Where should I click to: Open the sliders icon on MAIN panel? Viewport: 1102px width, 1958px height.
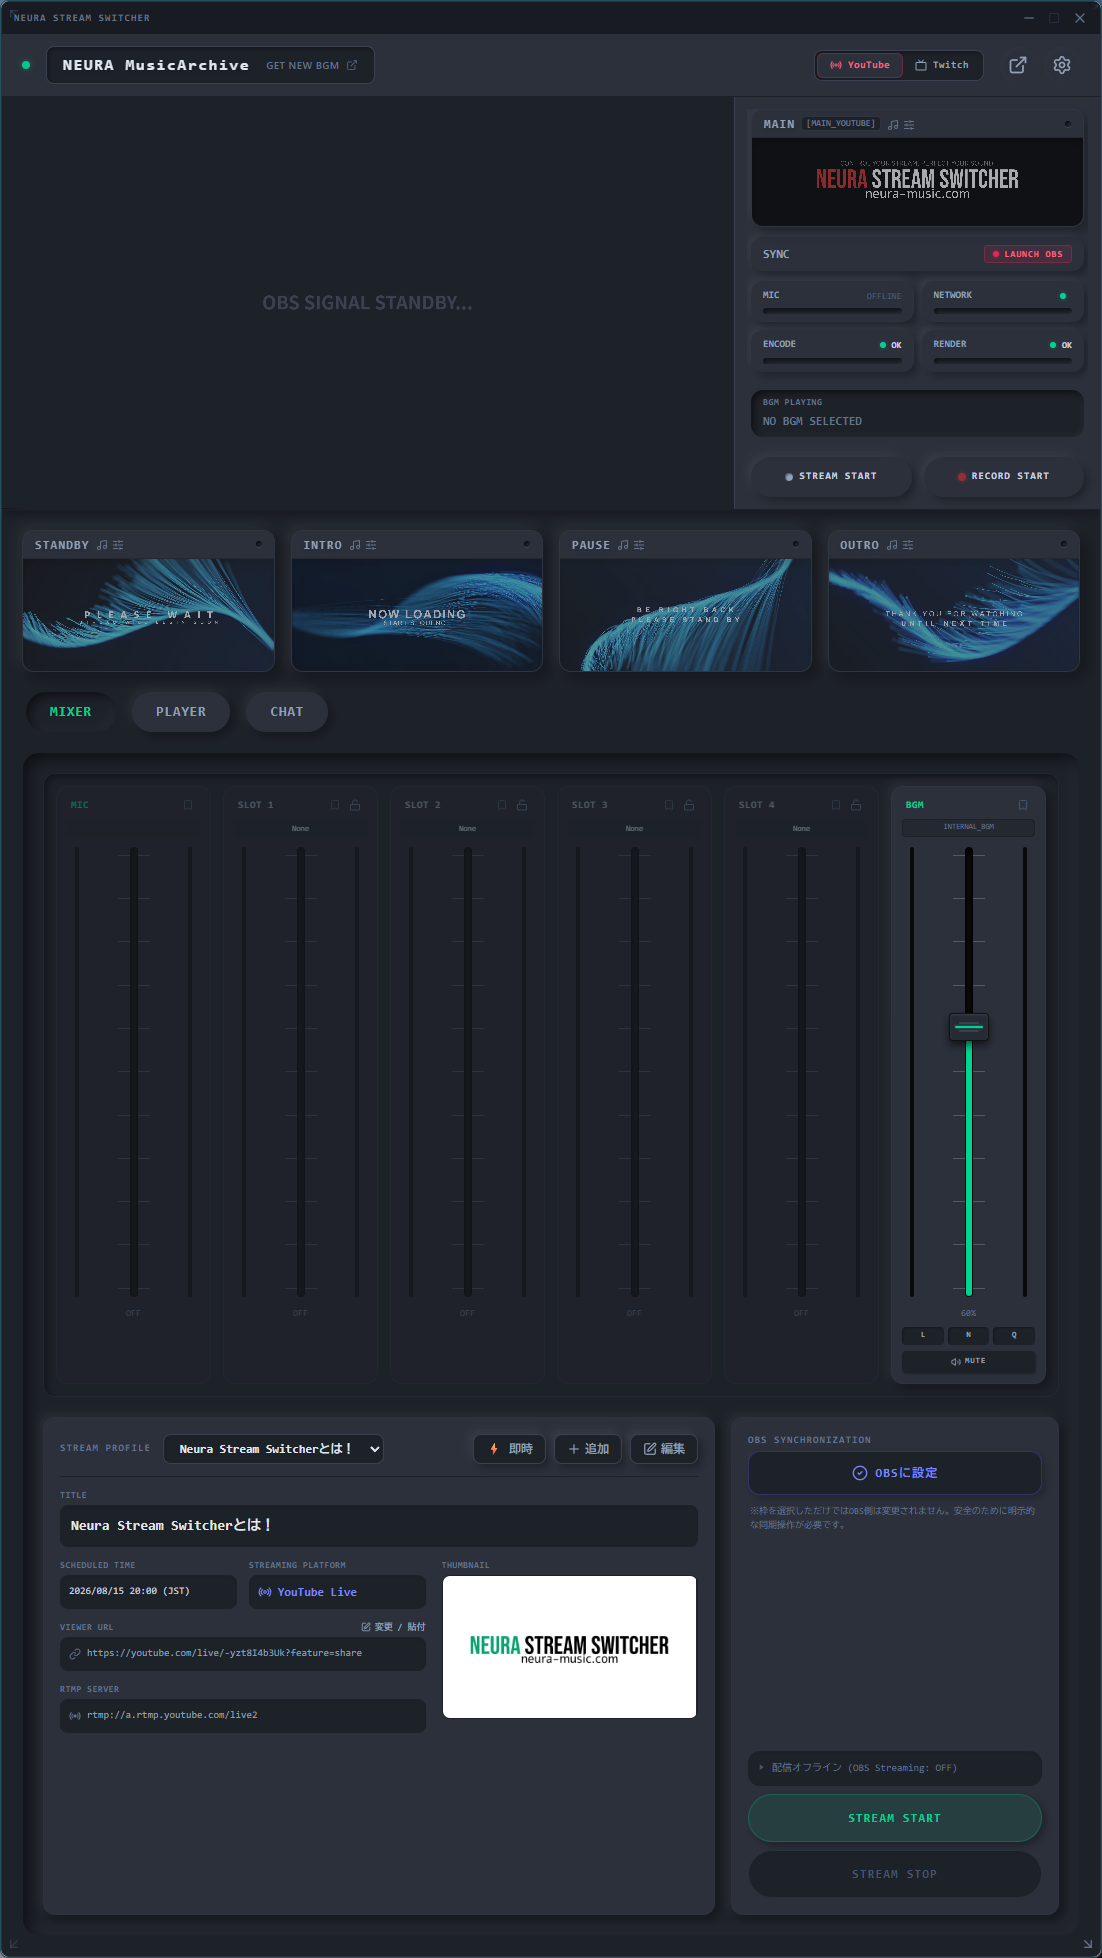[x=909, y=125]
